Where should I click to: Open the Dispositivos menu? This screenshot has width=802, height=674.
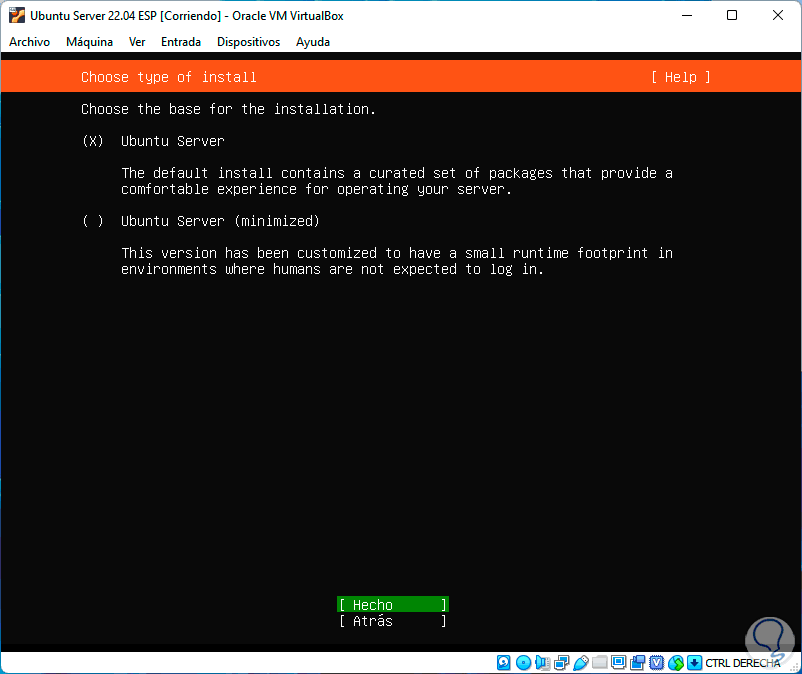tap(249, 42)
